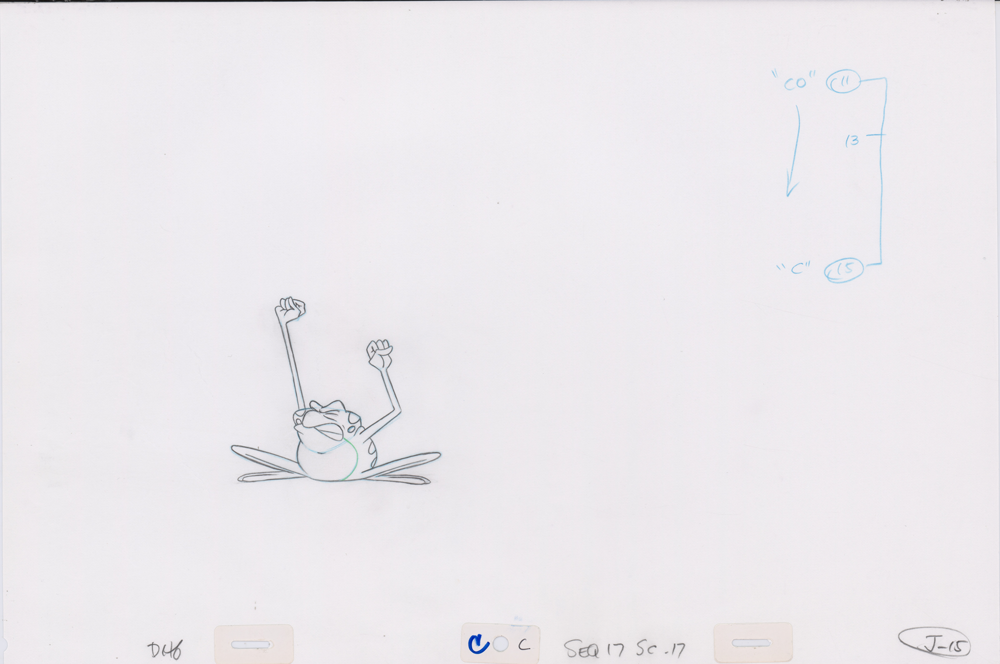Click the frog's round belly

pyautogui.click(x=329, y=460)
